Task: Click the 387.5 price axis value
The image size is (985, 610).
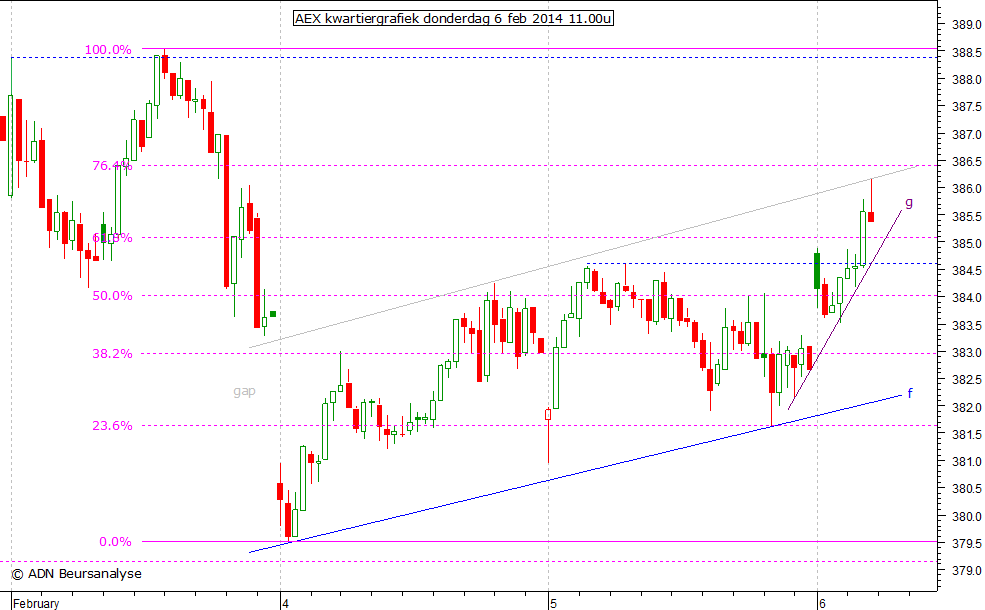Action: pyautogui.click(x=967, y=107)
